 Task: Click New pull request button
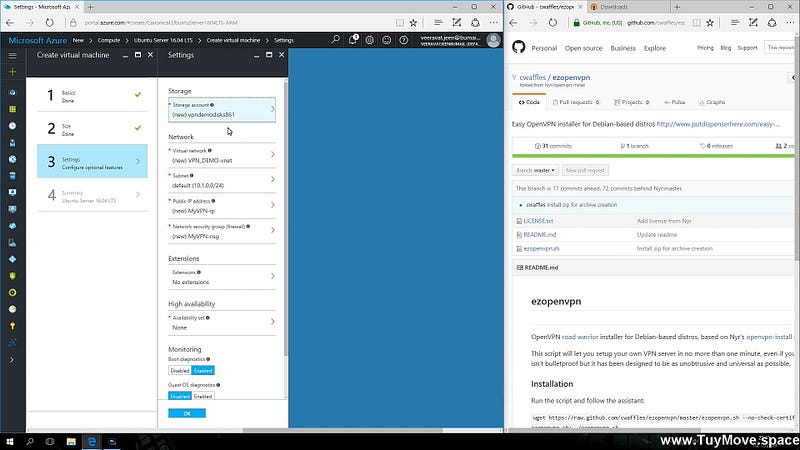pyautogui.click(x=585, y=170)
